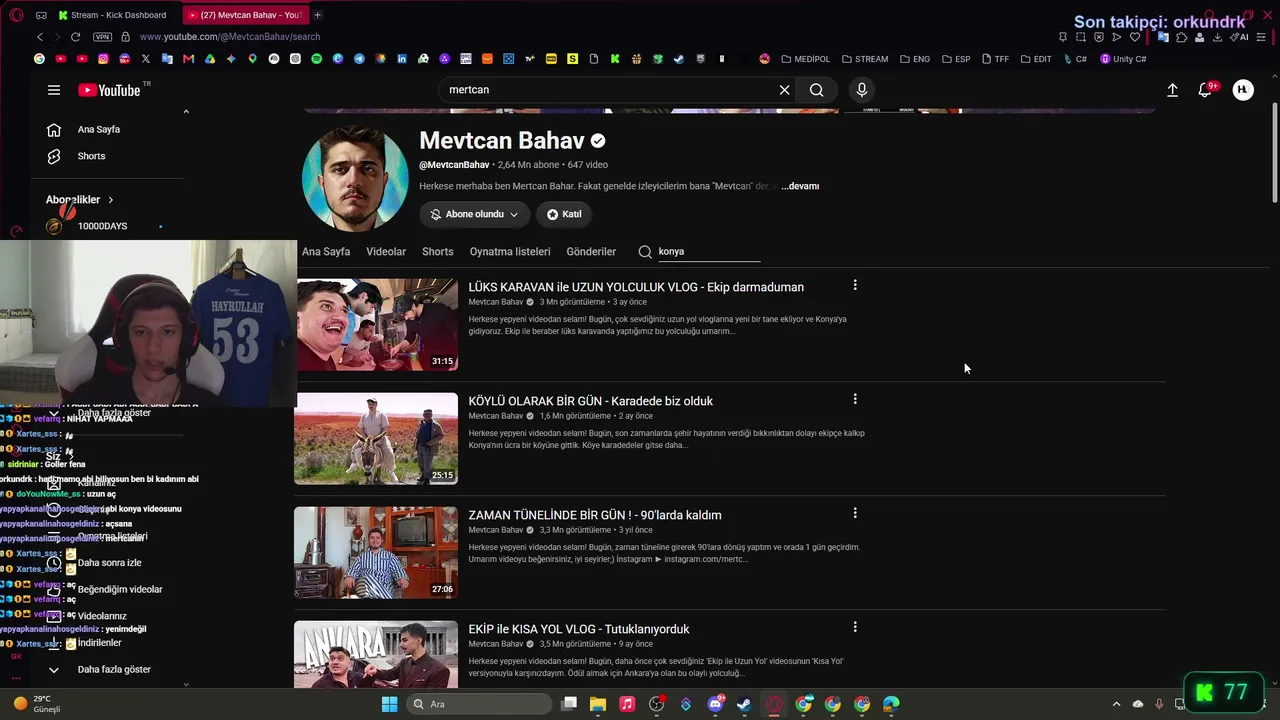
Task: Click the channel search magnifier icon
Action: coord(645,252)
